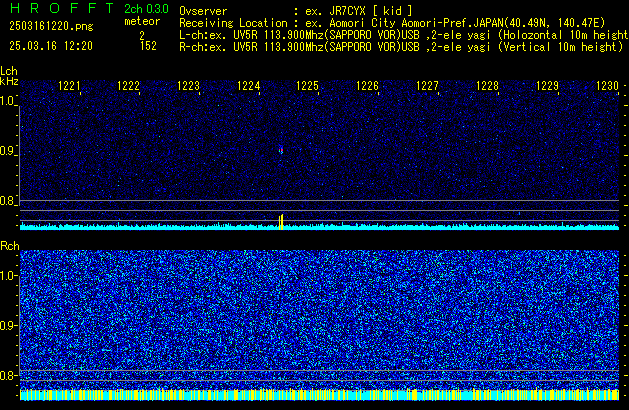The width and height of the screenshot is (629, 410).
Task: Click the '2ch 0.3.0' version text
Action: point(146,9)
